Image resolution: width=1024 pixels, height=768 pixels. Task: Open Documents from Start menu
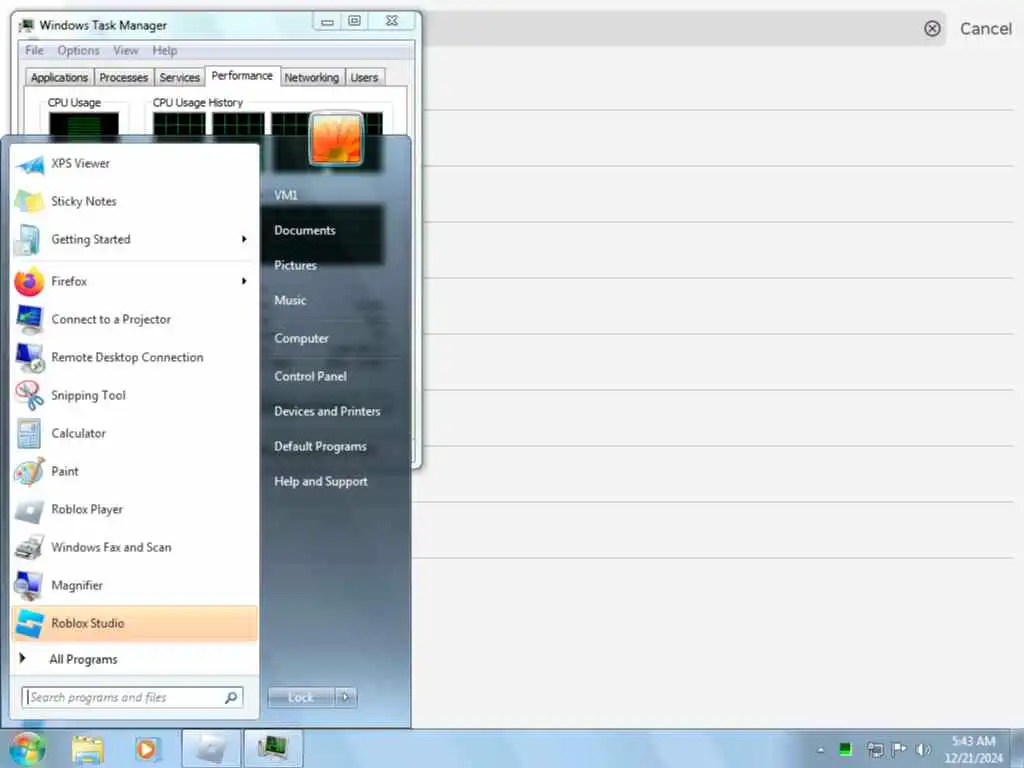[x=305, y=231]
